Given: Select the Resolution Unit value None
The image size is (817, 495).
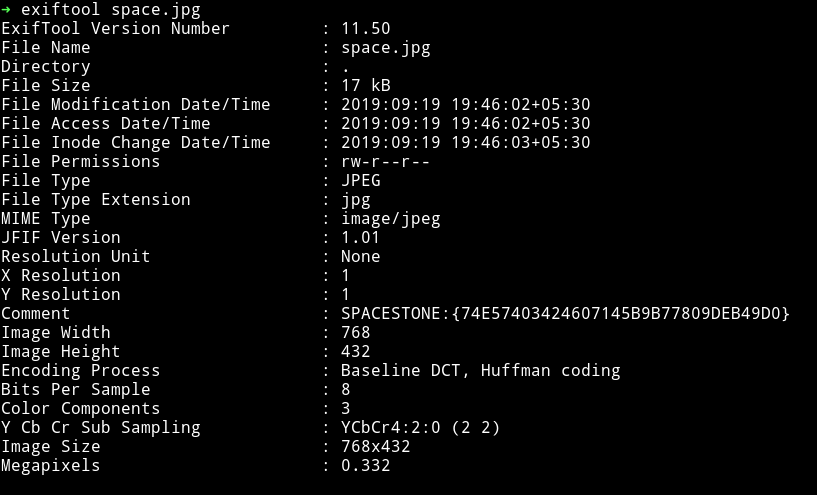Looking at the screenshot, I should [361, 256].
